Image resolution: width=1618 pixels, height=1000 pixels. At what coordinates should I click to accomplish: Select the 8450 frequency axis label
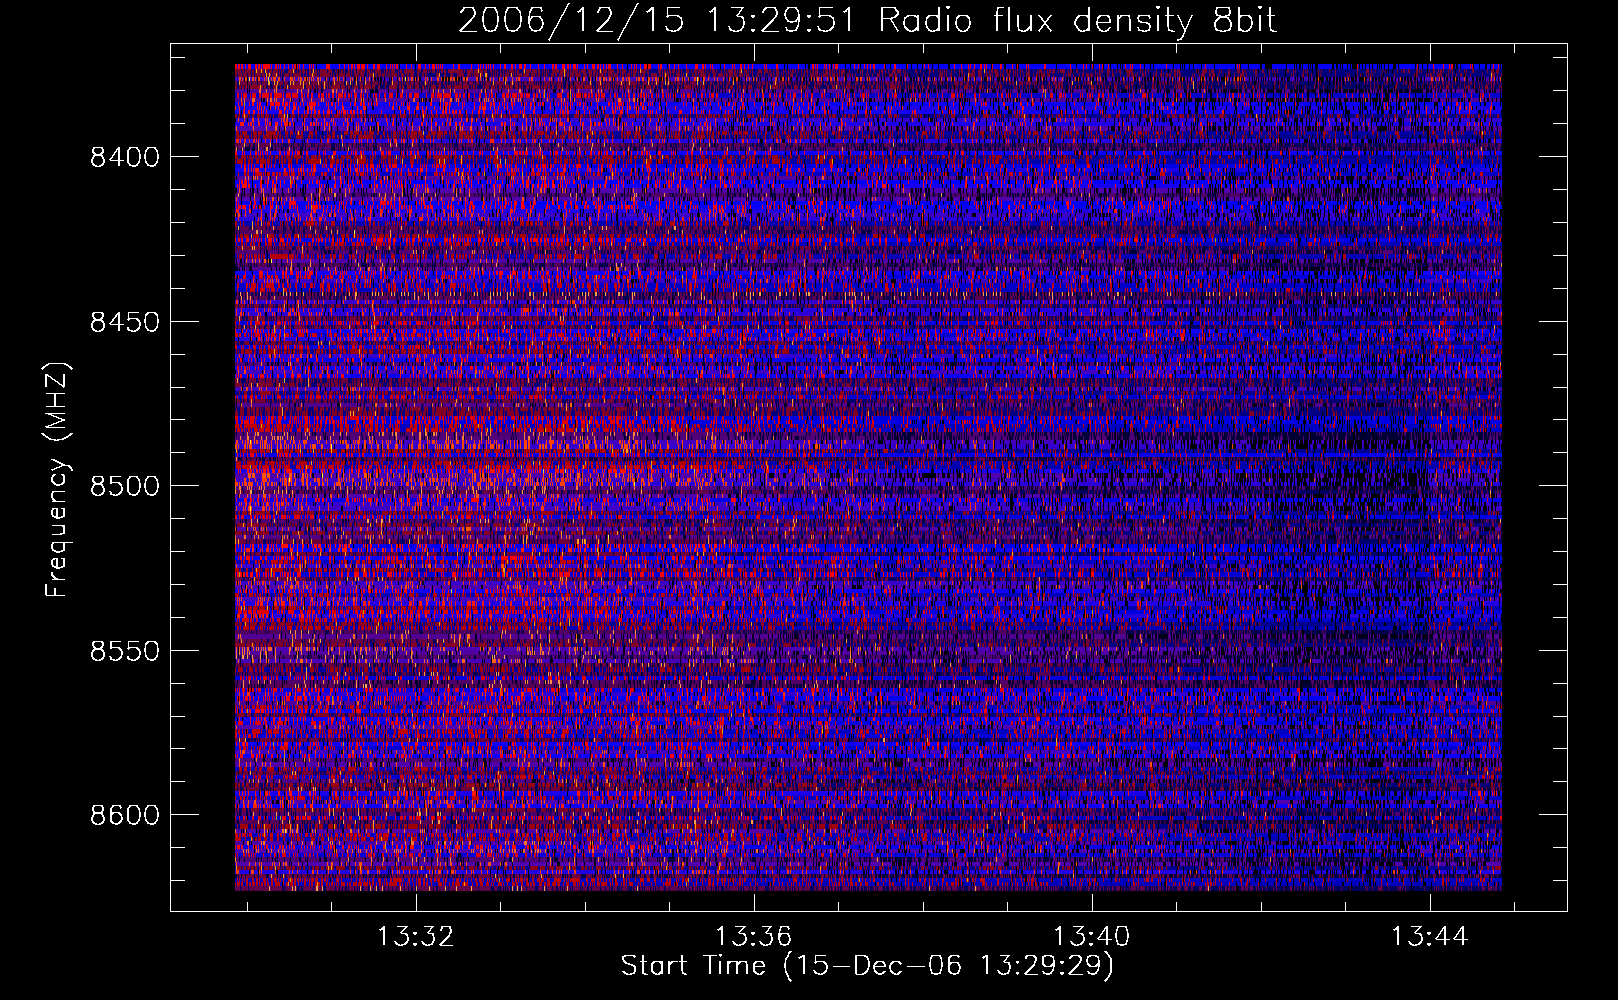click(x=124, y=322)
